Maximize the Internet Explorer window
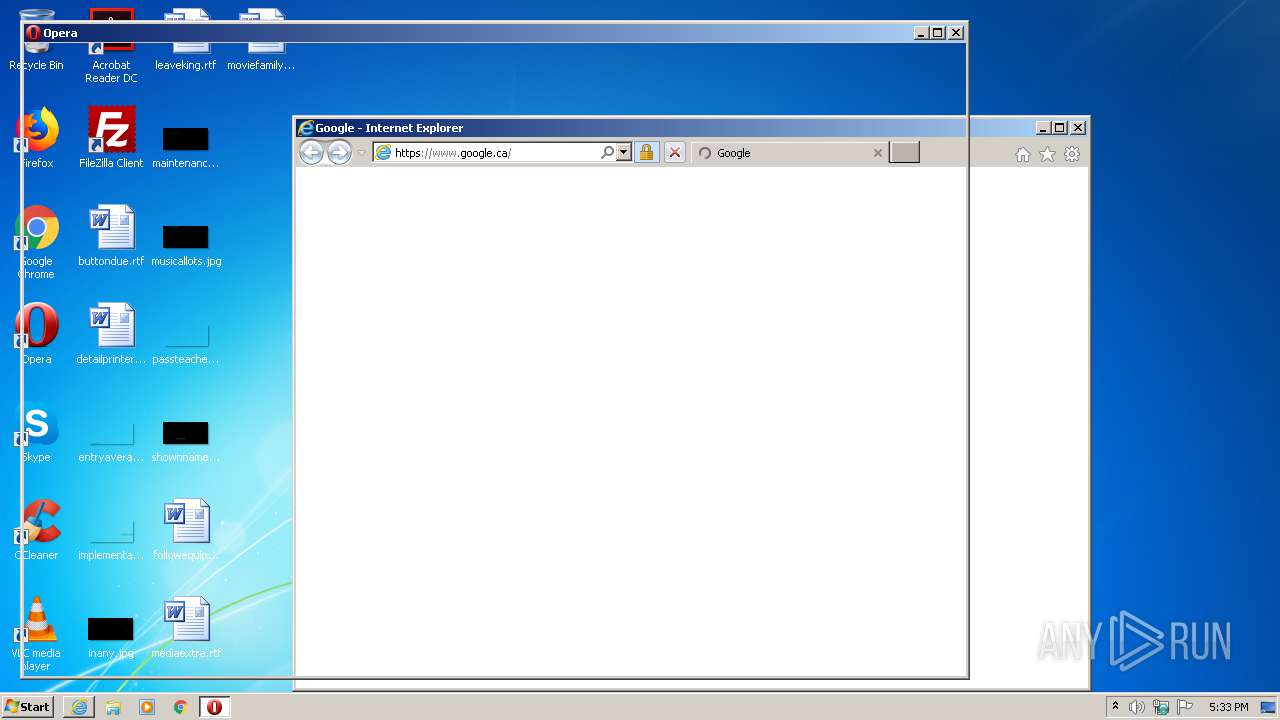Image resolution: width=1280 pixels, height=720 pixels. tap(1060, 128)
